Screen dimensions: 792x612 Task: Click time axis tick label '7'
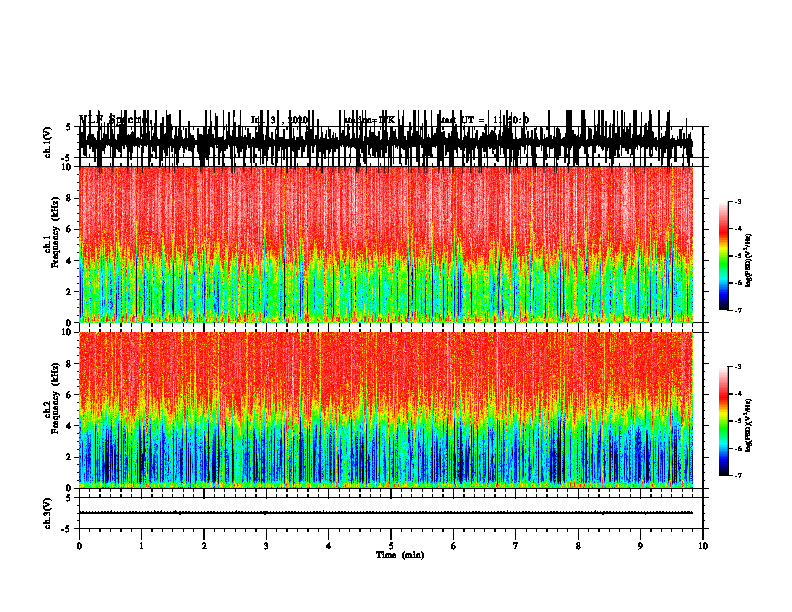(516, 546)
